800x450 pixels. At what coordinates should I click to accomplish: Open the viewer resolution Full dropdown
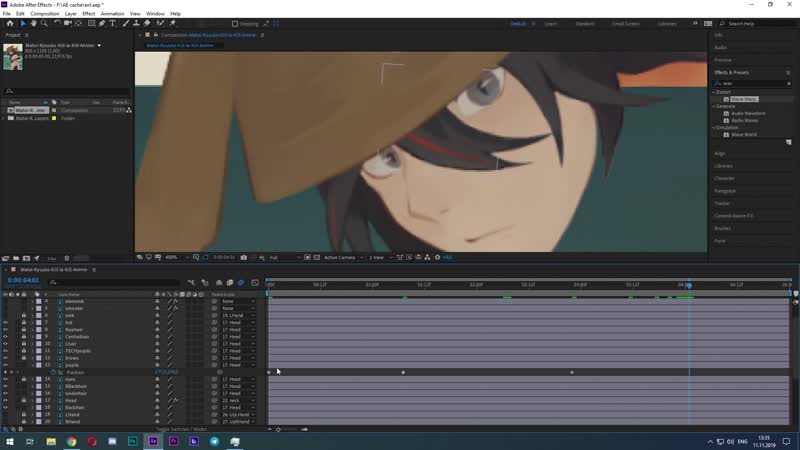pos(283,258)
